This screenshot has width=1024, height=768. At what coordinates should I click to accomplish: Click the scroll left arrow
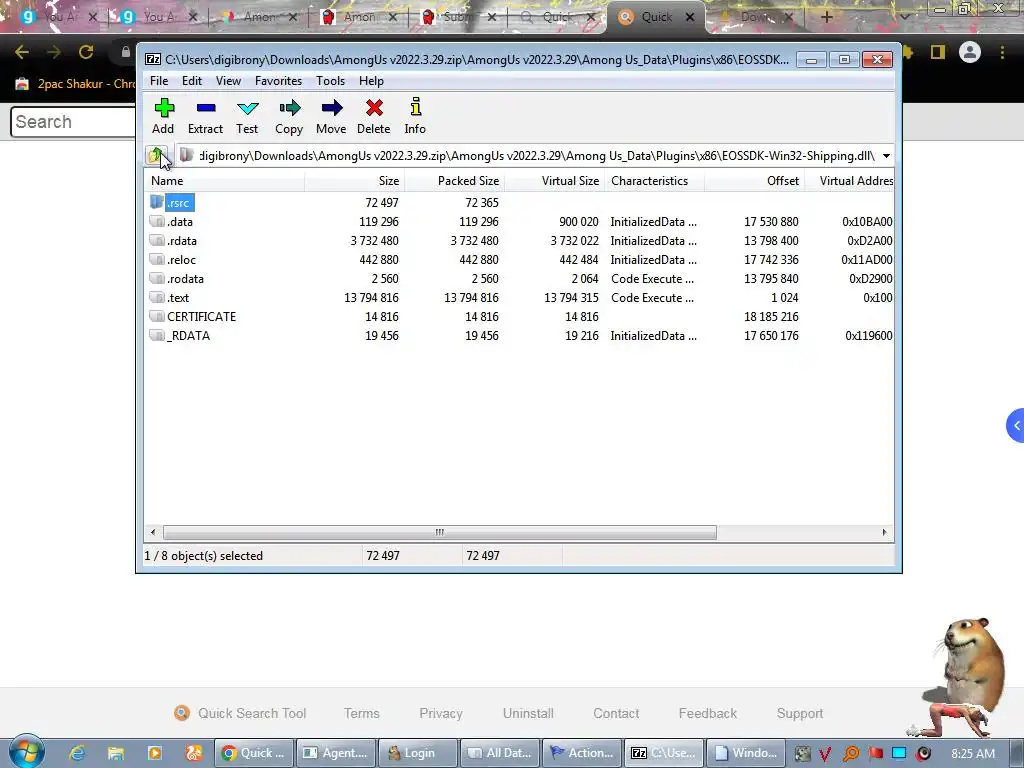[153, 532]
